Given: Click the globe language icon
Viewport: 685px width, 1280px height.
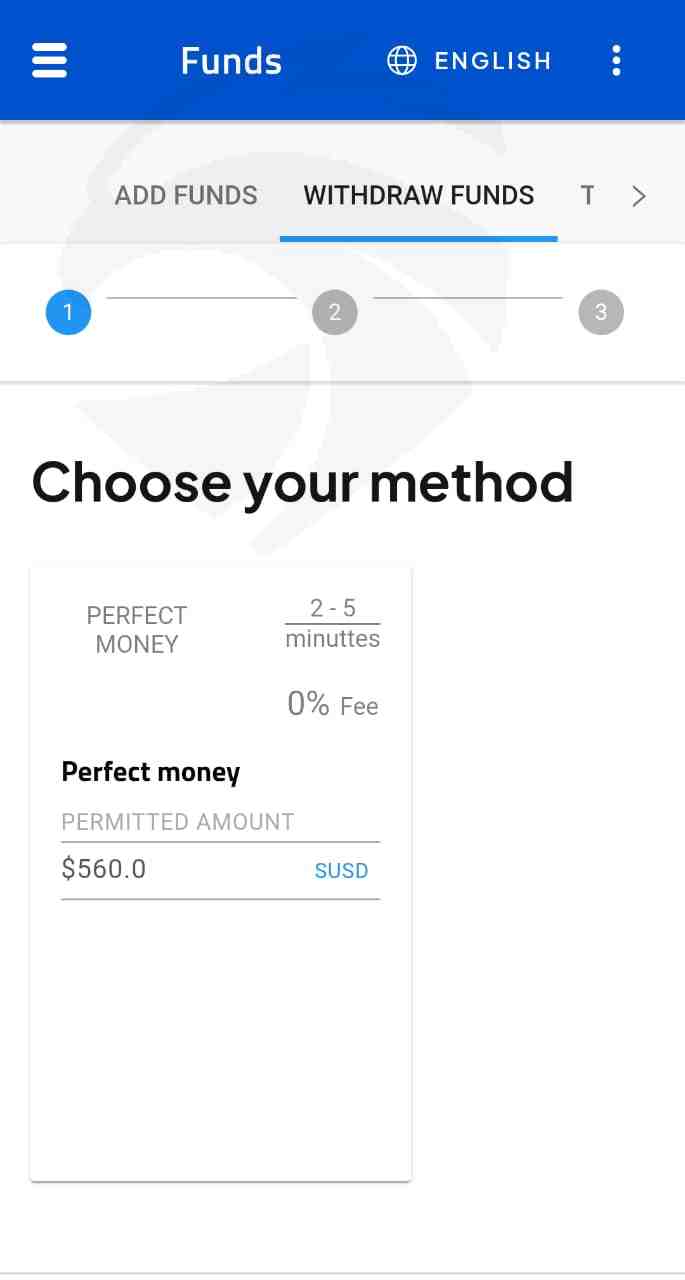Looking at the screenshot, I should click(x=402, y=61).
